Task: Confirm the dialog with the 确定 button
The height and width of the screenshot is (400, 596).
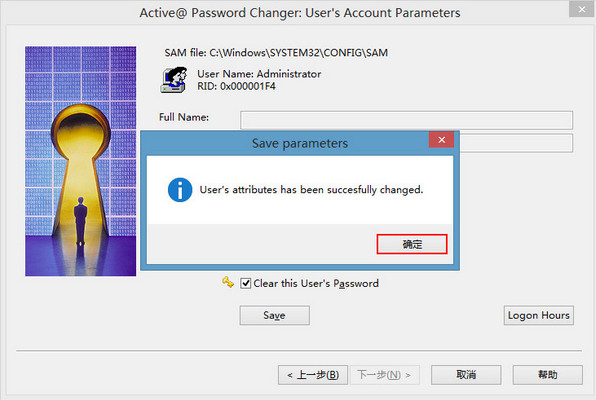Action: pos(412,244)
